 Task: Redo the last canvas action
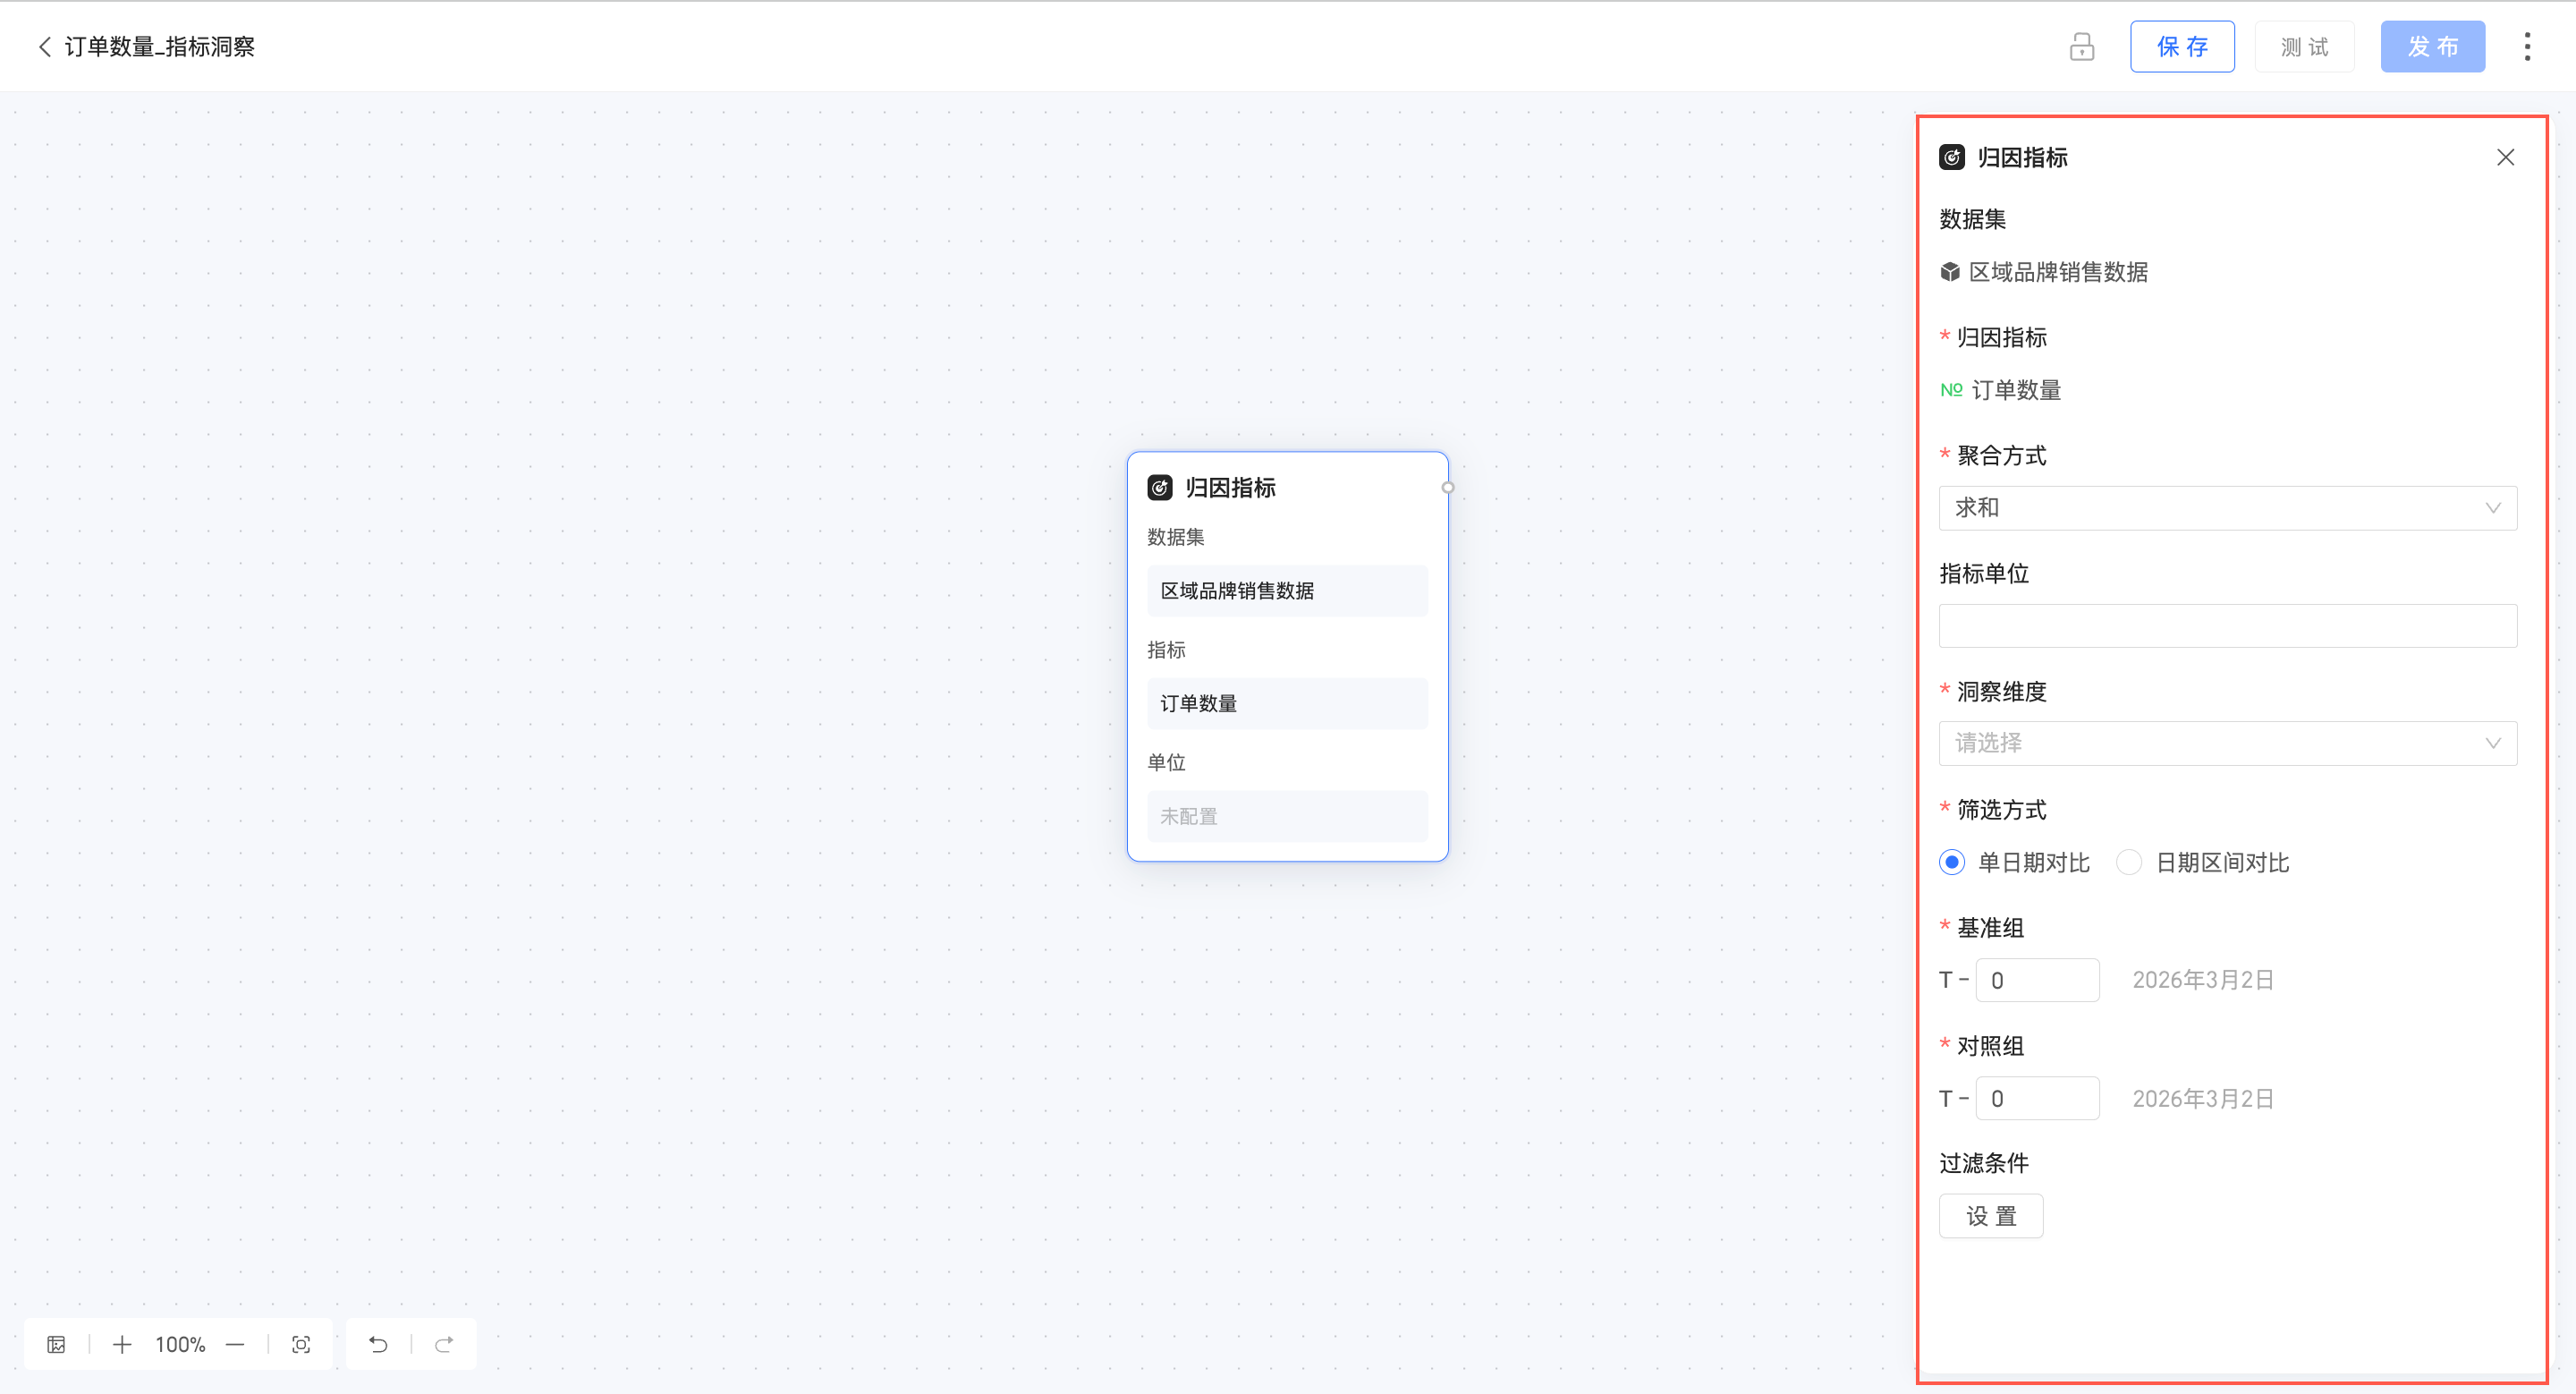click(444, 1344)
